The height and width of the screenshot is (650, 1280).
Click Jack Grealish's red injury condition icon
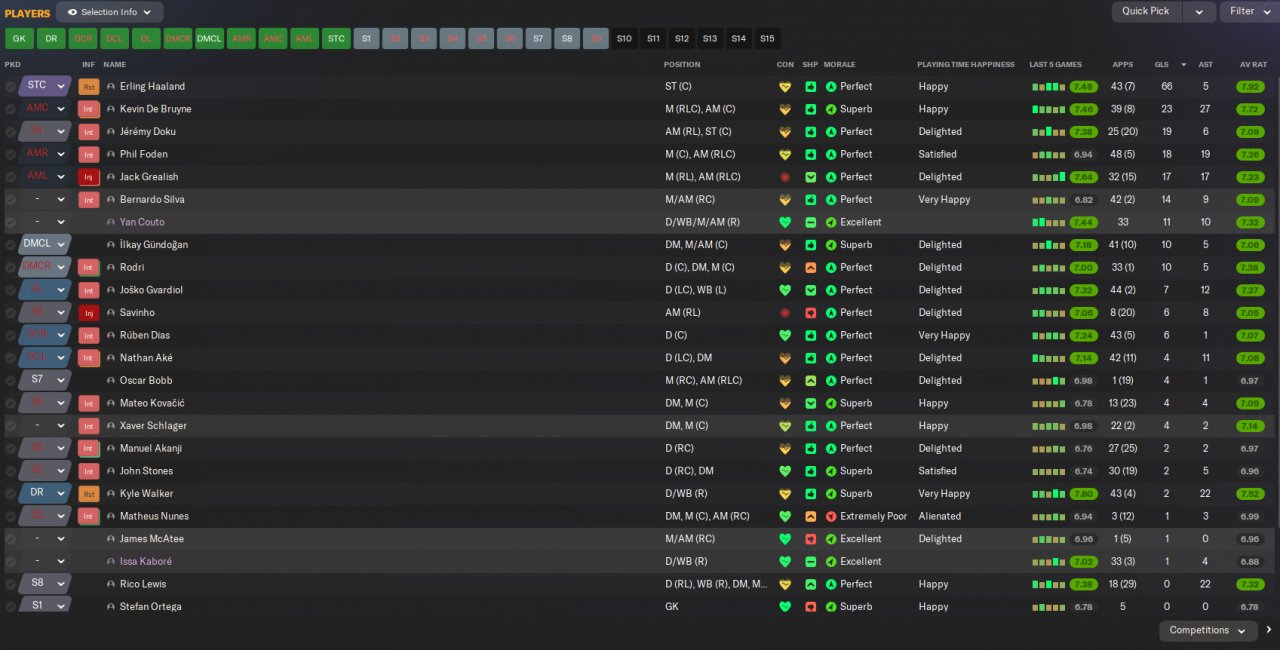(x=785, y=177)
